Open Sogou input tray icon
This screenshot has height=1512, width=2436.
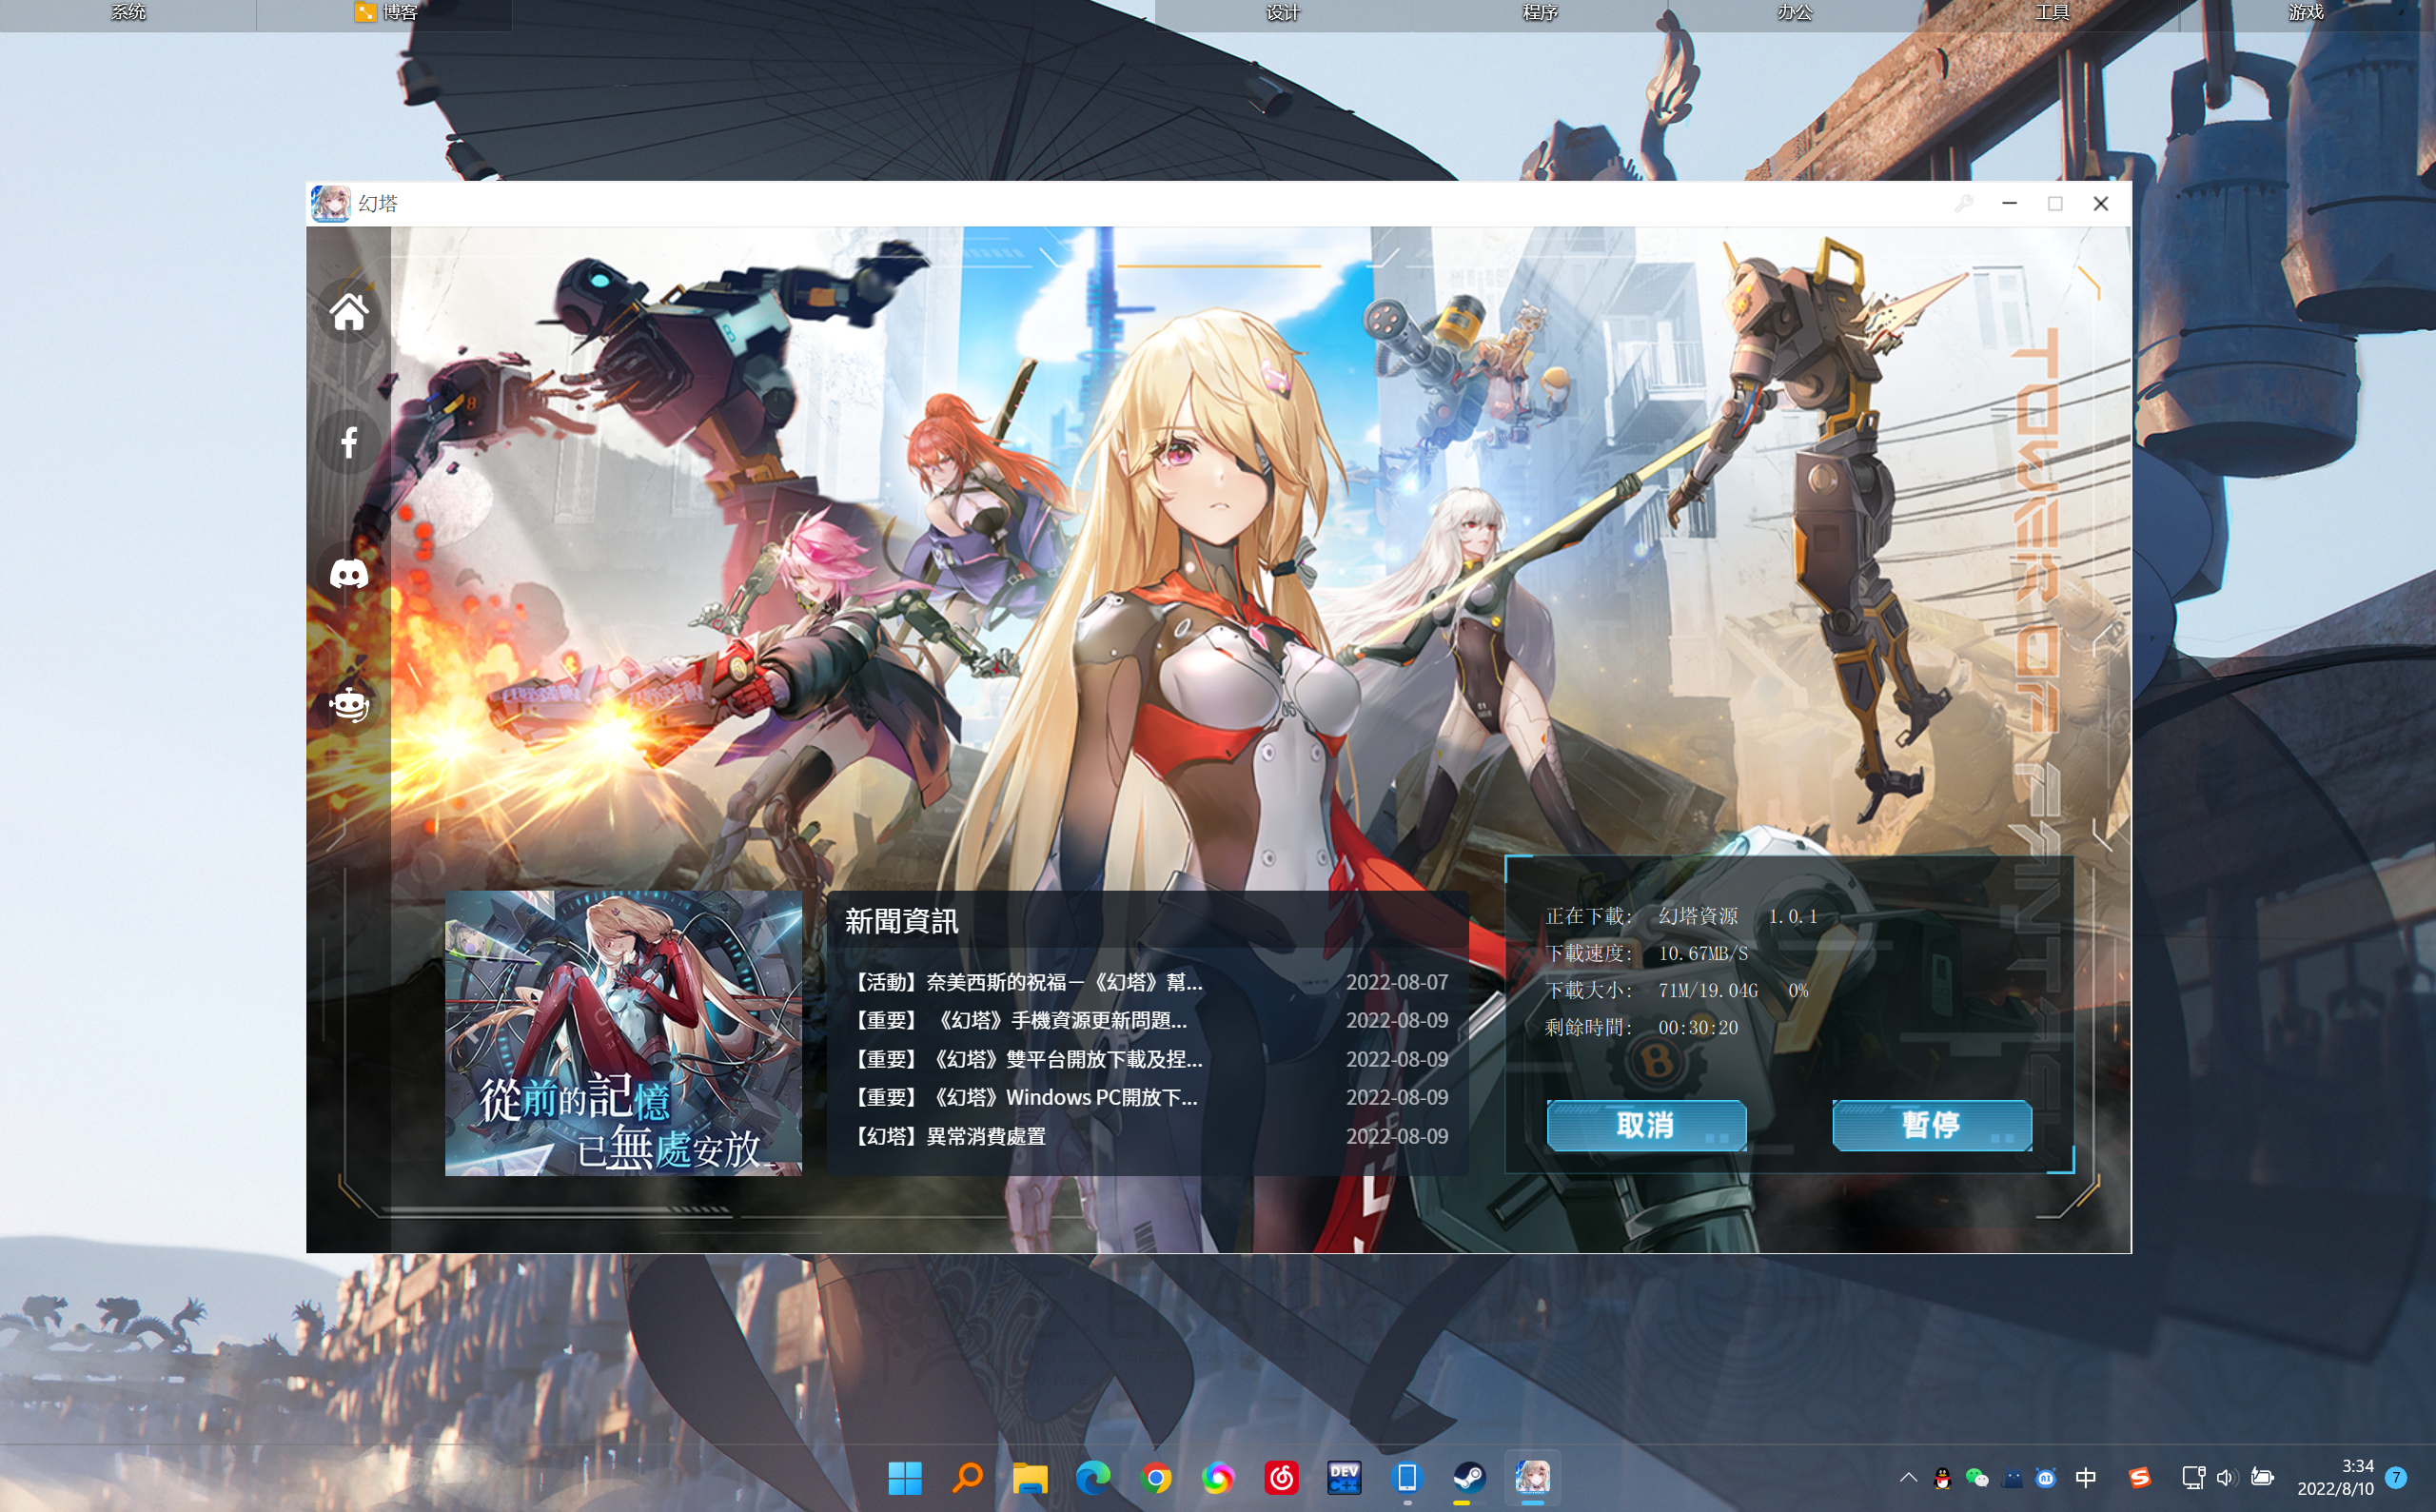(2139, 1477)
